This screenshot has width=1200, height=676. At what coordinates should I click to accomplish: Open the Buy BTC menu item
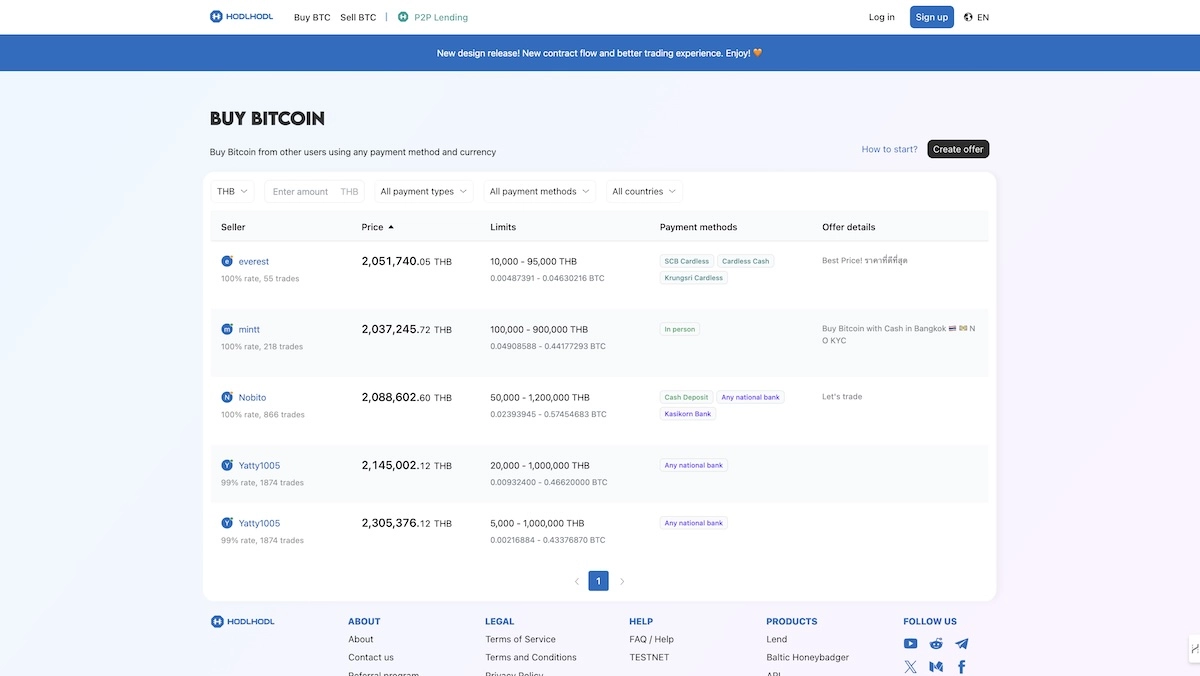coord(312,17)
